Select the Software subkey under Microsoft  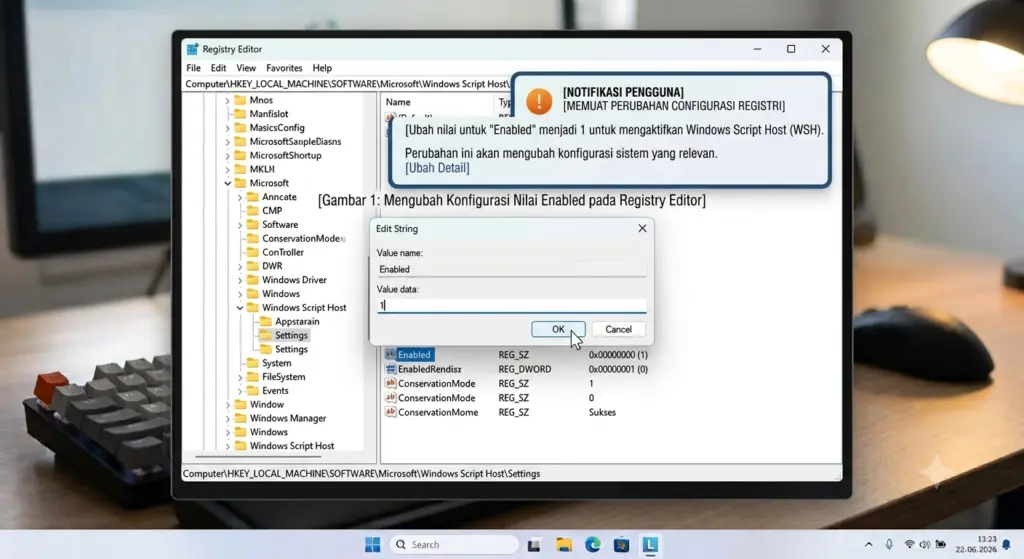(280, 225)
